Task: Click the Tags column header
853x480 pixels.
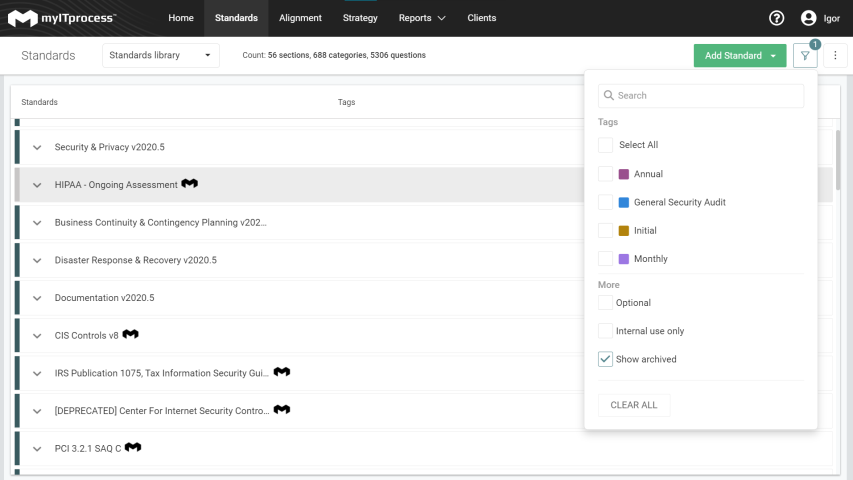Action: [347, 102]
